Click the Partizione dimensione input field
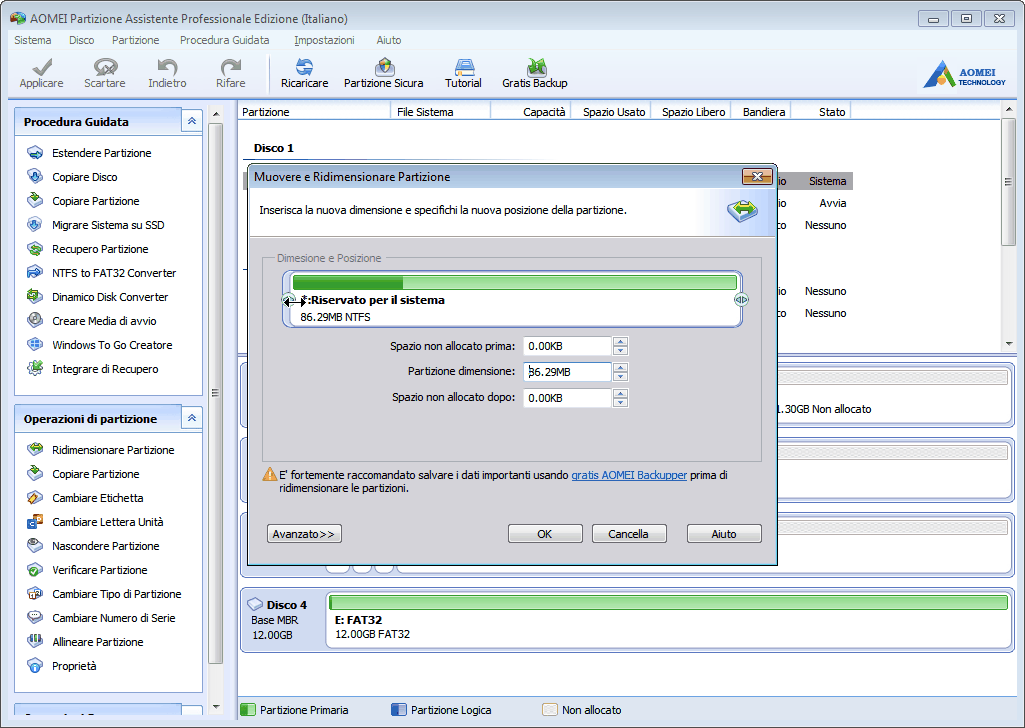 point(566,372)
